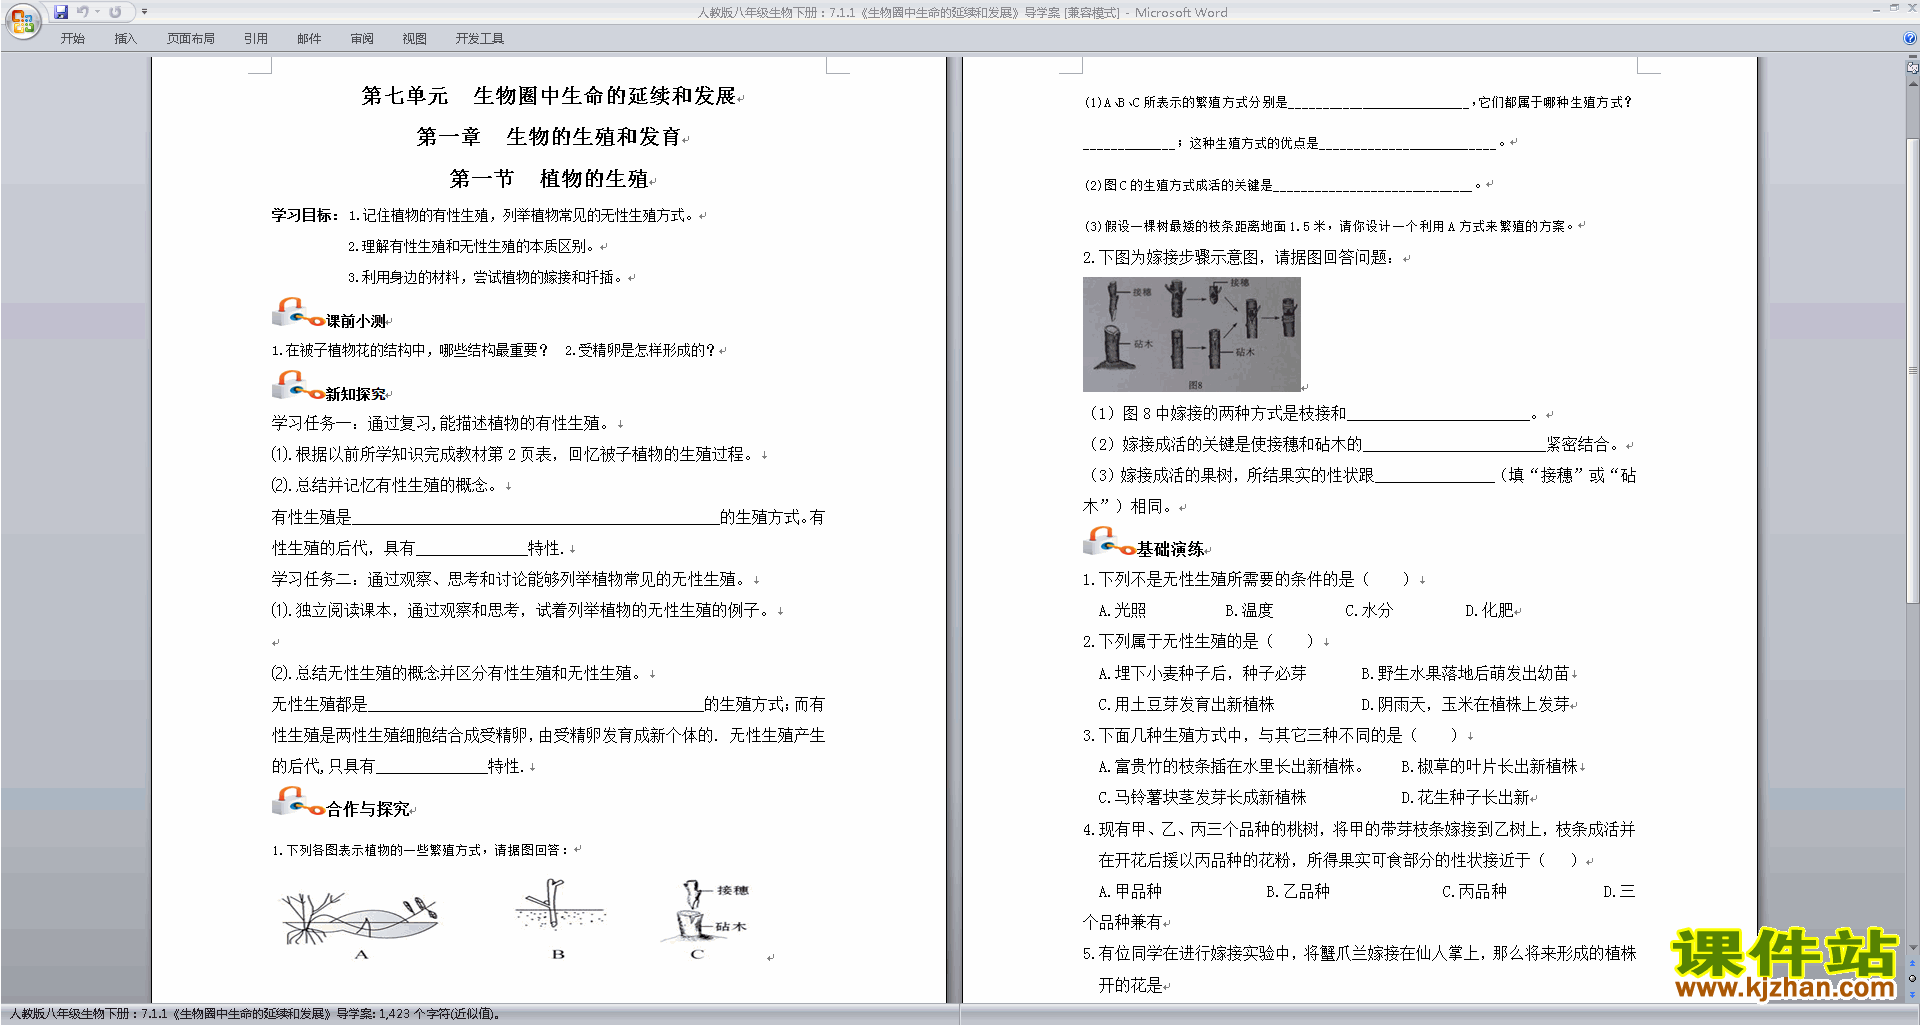Screen dimensions: 1920x1025
Task: Open the 插入 ribbon tab
Action: point(125,39)
